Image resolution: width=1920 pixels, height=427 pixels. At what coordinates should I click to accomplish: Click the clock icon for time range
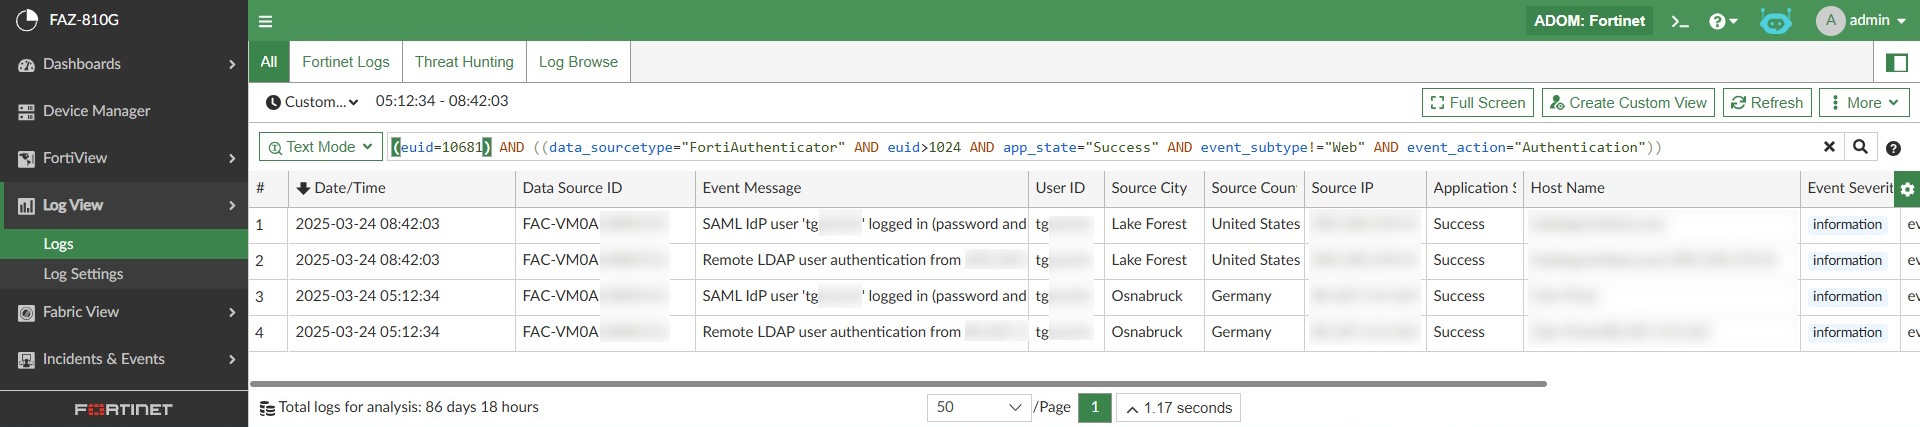coord(273,102)
